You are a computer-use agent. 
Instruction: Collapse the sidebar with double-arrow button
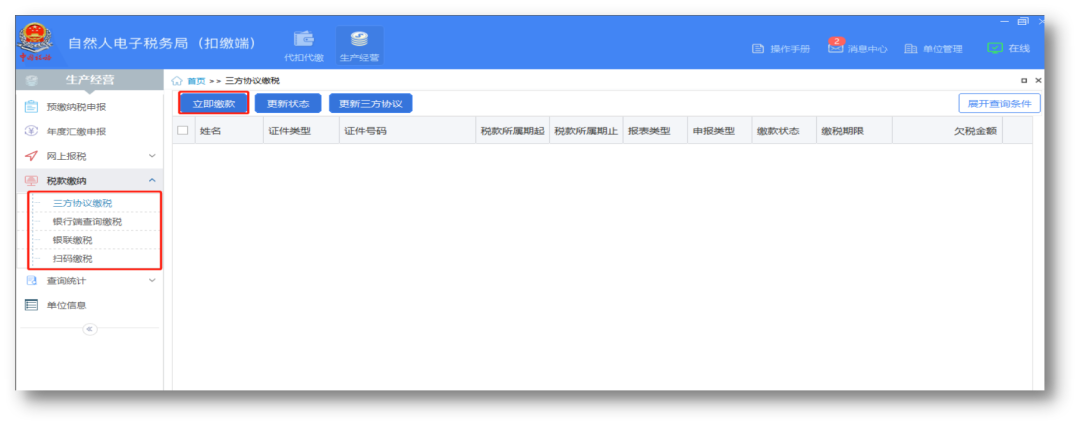90,329
